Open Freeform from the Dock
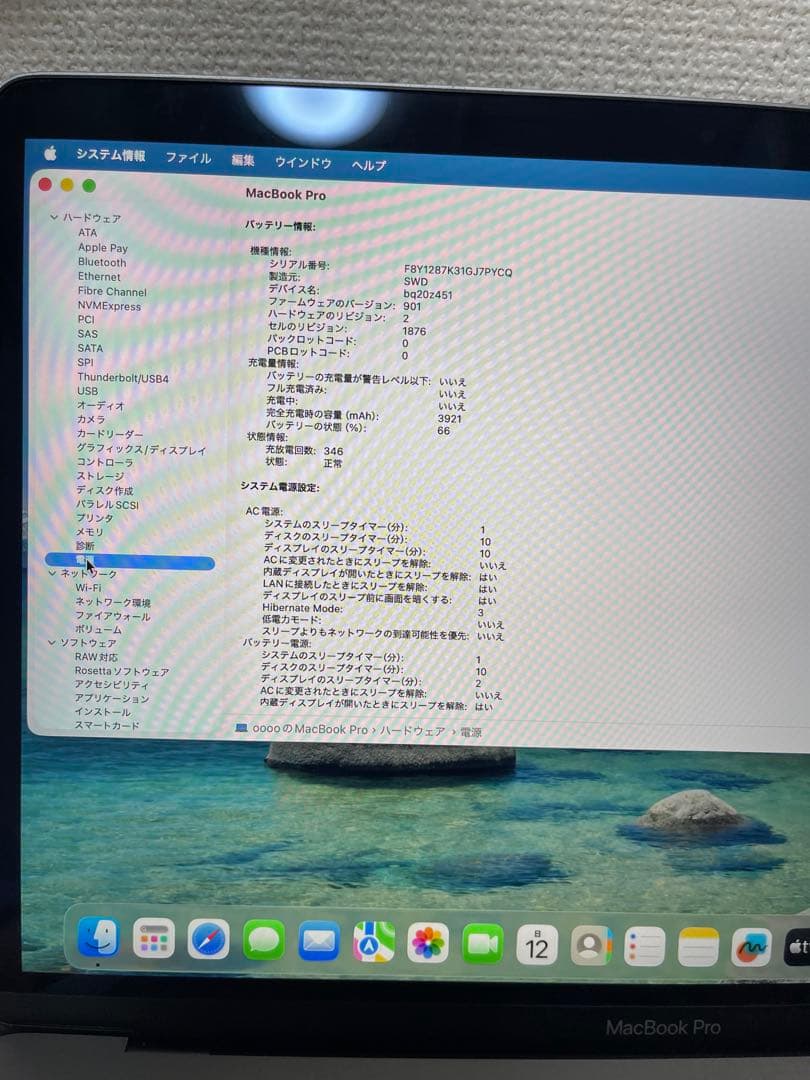The width and height of the screenshot is (810, 1080). [x=751, y=948]
